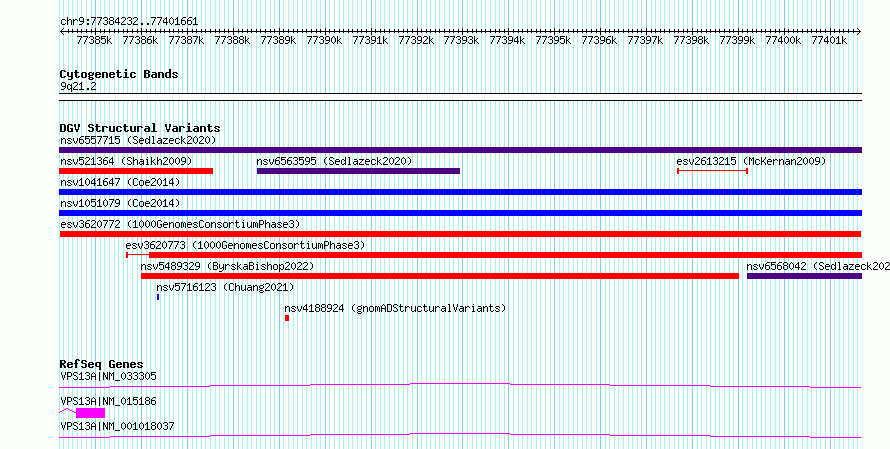Click the nsv521364 (Shaikh2009) label
This screenshot has width=890, height=449.
pyautogui.click(x=126, y=161)
